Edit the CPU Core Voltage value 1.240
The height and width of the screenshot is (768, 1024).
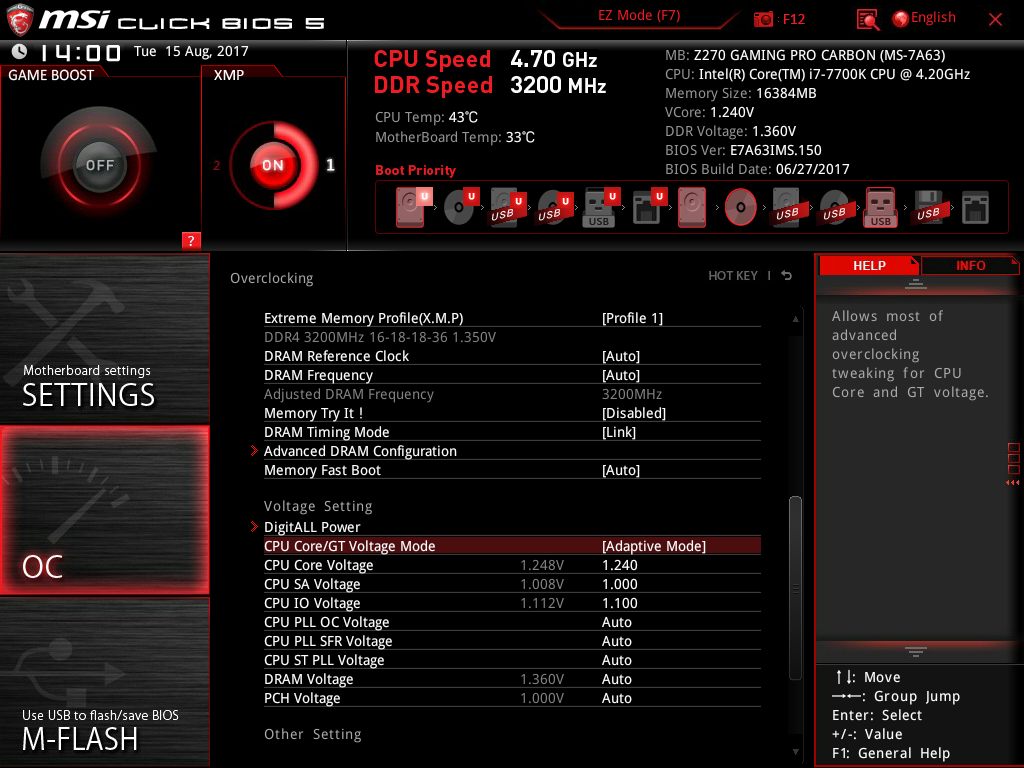pyautogui.click(x=619, y=565)
